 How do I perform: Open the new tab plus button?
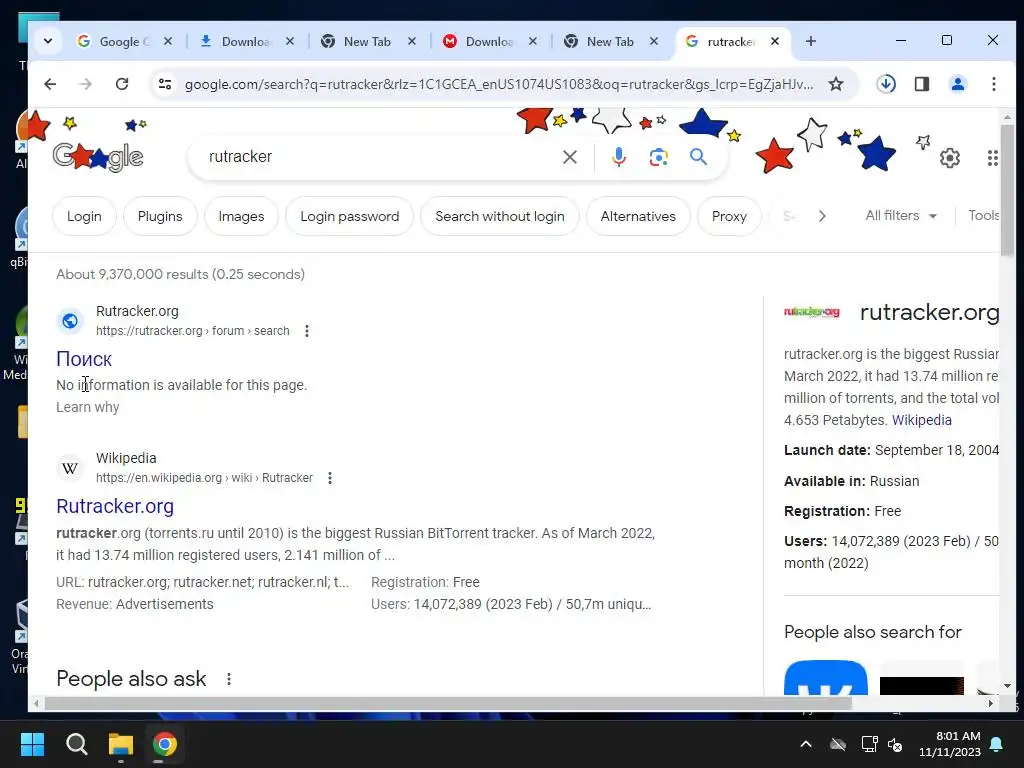point(810,41)
